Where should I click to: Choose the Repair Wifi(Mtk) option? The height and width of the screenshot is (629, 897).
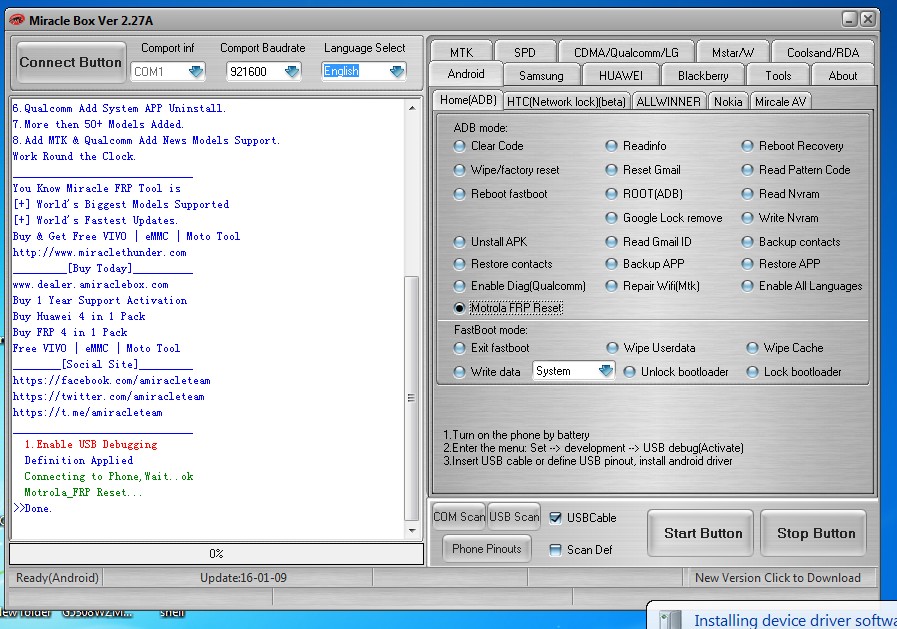point(612,286)
